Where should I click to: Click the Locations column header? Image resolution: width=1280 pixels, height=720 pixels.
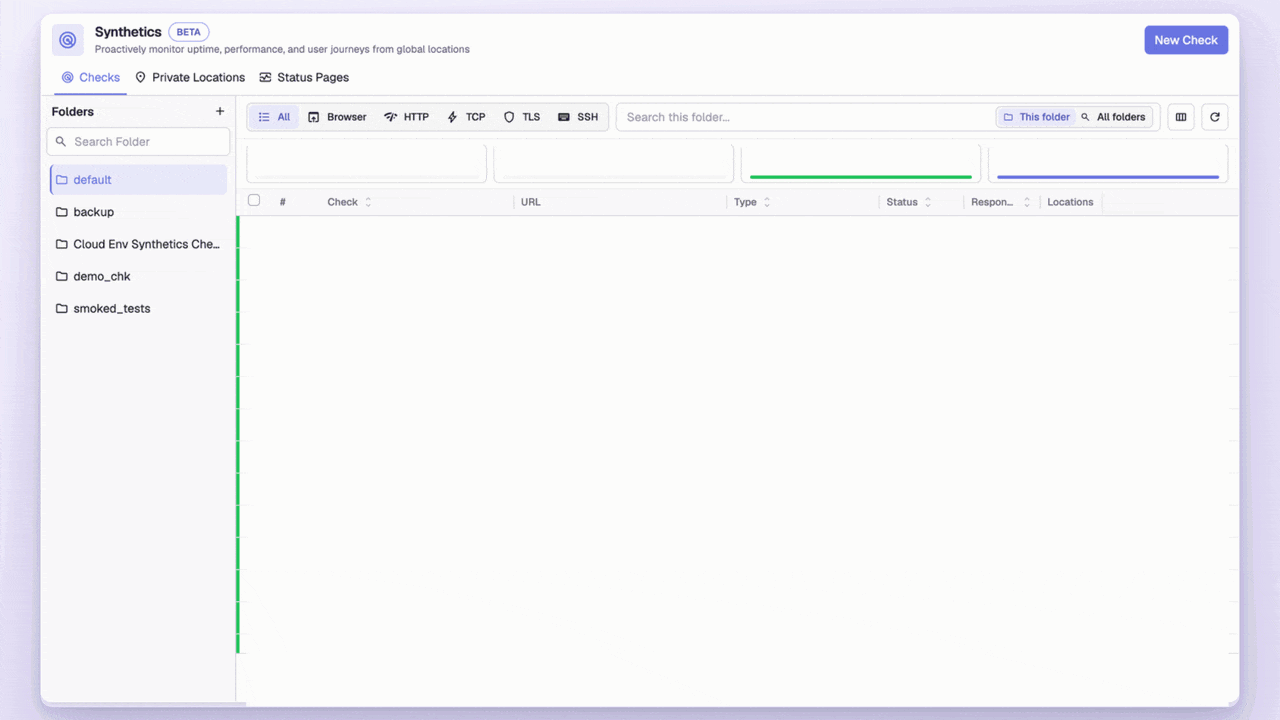(x=1070, y=202)
